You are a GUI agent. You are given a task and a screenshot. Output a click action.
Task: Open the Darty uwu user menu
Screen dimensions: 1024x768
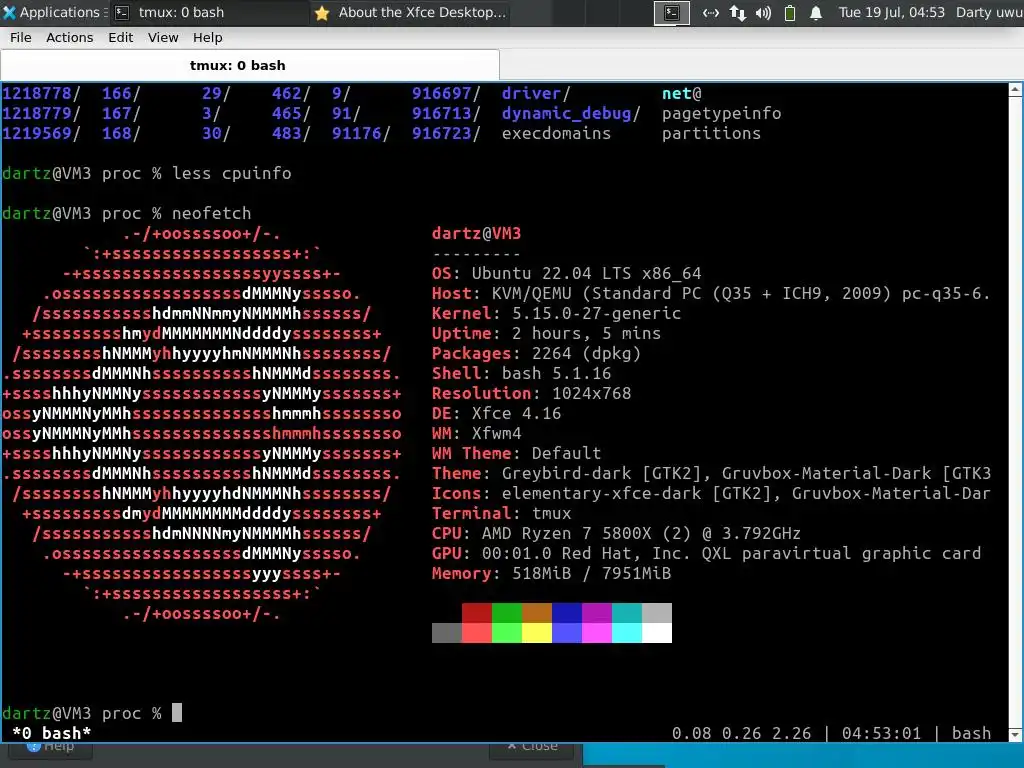[989, 12]
